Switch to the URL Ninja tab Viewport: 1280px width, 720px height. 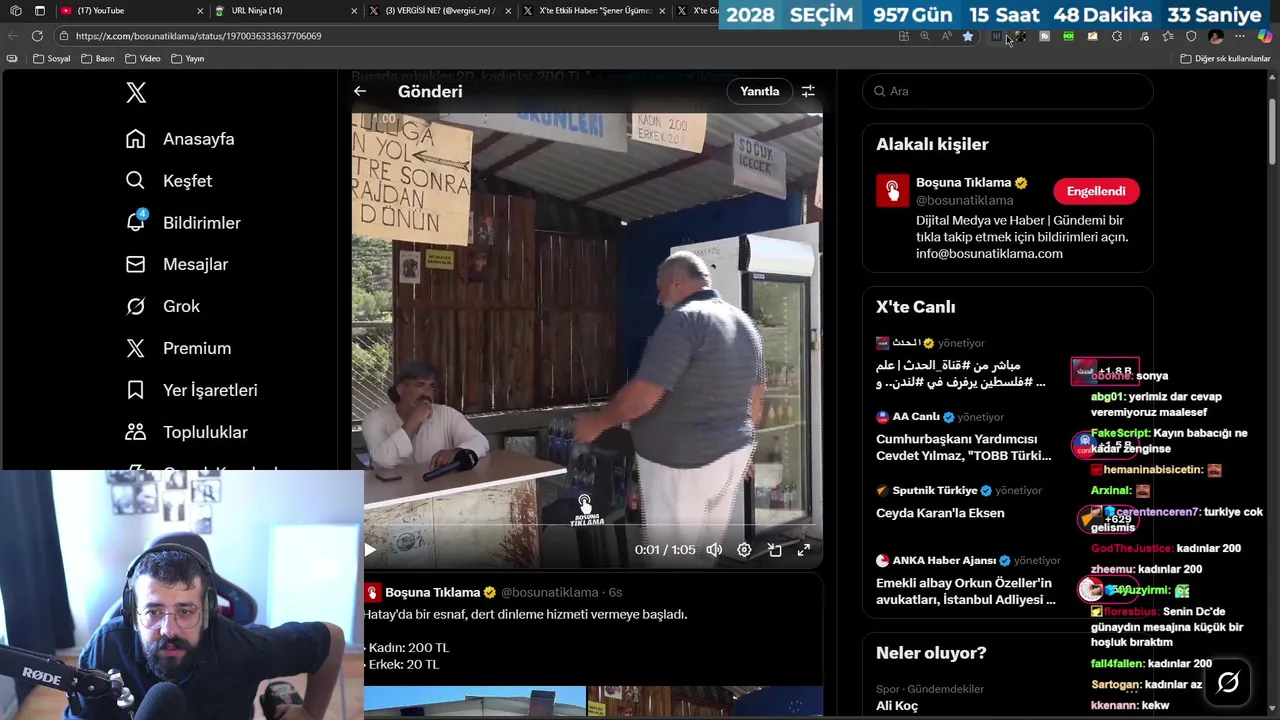click(x=285, y=11)
